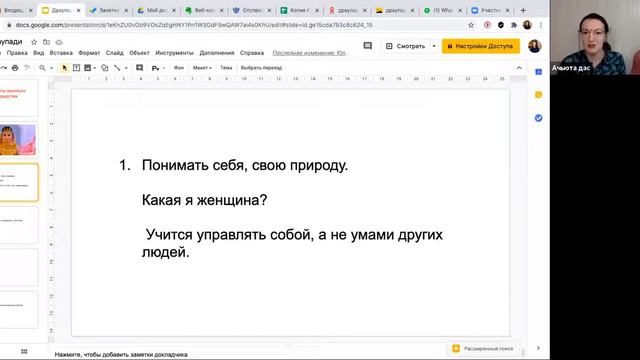The height and width of the screenshot is (360, 640).
Task: Click the red browser extension icon
Action: tap(487, 25)
